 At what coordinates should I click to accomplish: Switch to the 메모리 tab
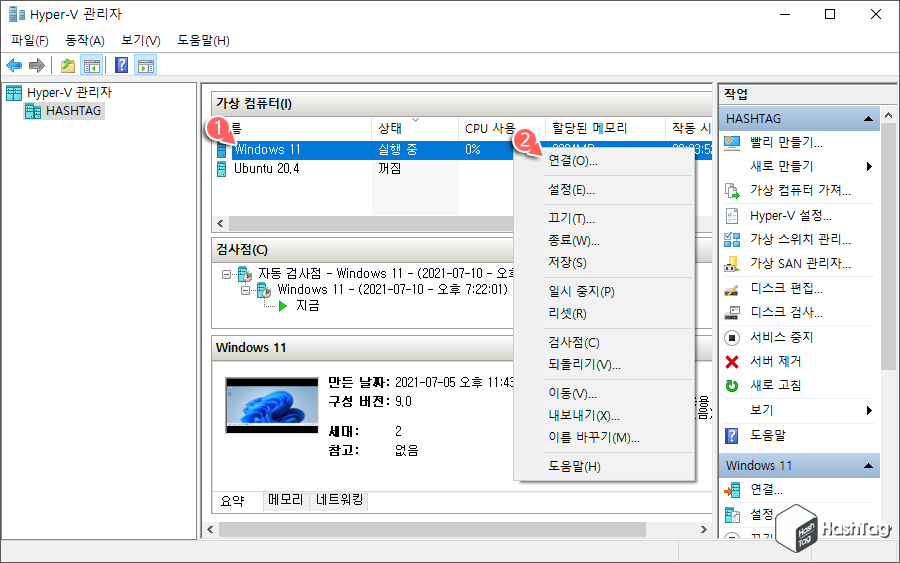286,500
